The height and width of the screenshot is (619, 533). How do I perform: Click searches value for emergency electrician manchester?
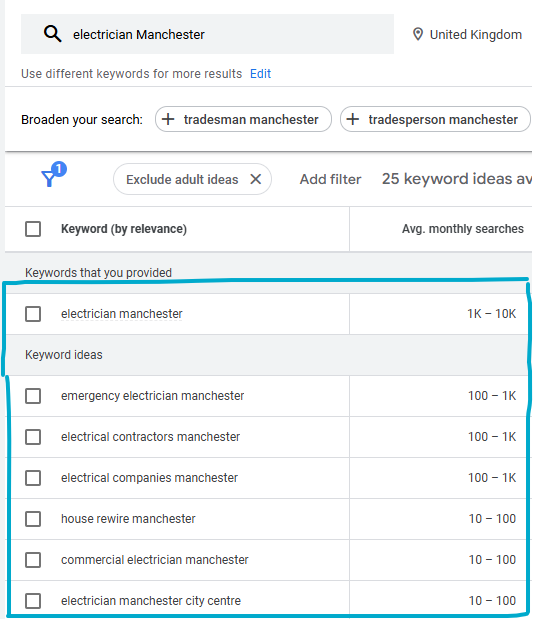click(492, 396)
